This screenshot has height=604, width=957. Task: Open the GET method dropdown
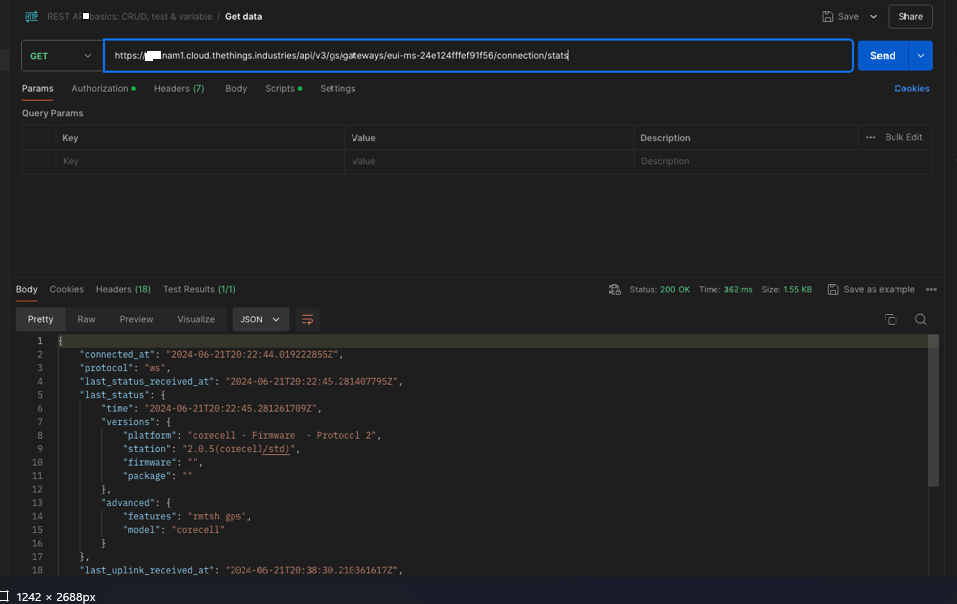pyautogui.click(x=61, y=56)
